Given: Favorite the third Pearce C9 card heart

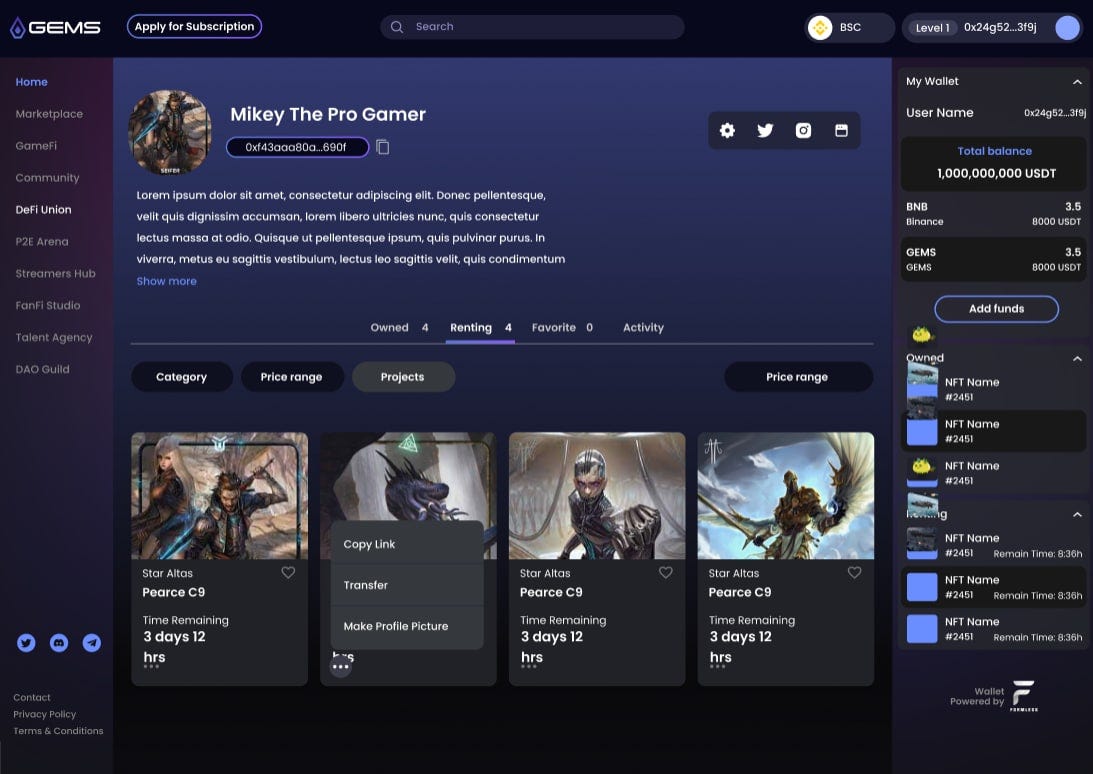Looking at the screenshot, I should click(666, 572).
